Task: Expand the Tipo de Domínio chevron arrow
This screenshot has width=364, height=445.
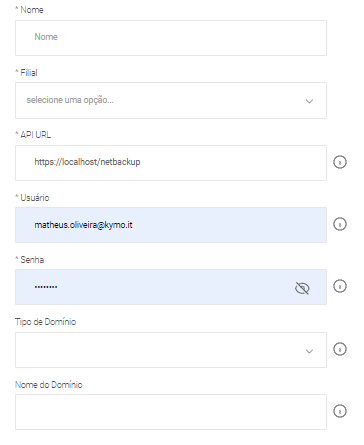Action: click(x=309, y=351)
